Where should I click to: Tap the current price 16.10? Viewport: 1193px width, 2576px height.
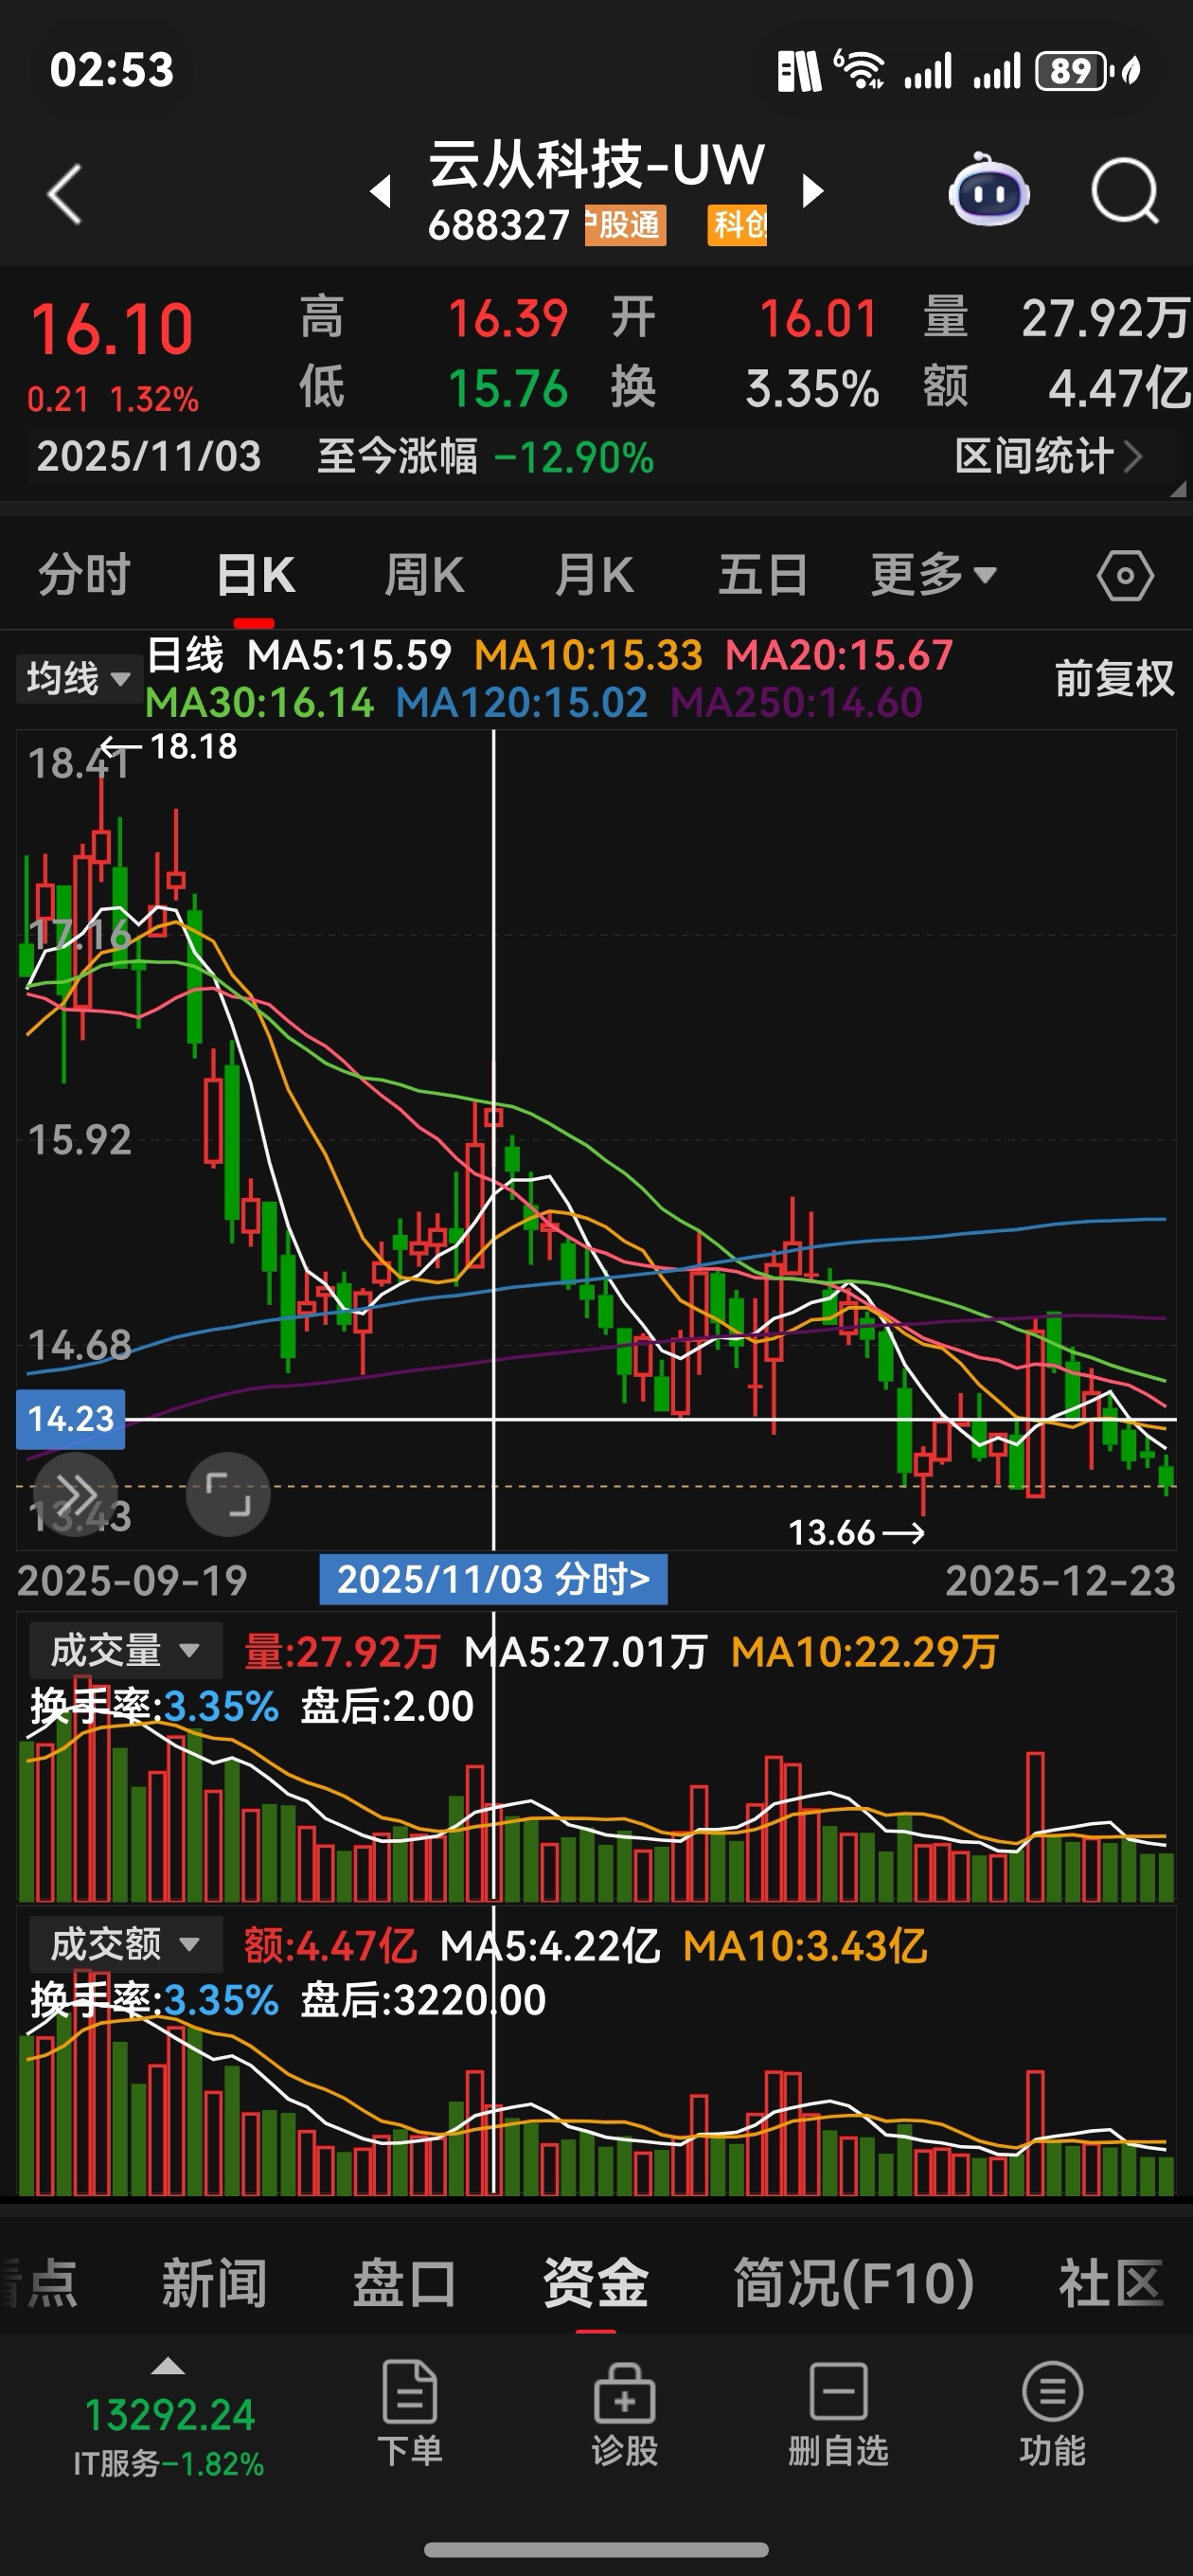click(111, 330)
